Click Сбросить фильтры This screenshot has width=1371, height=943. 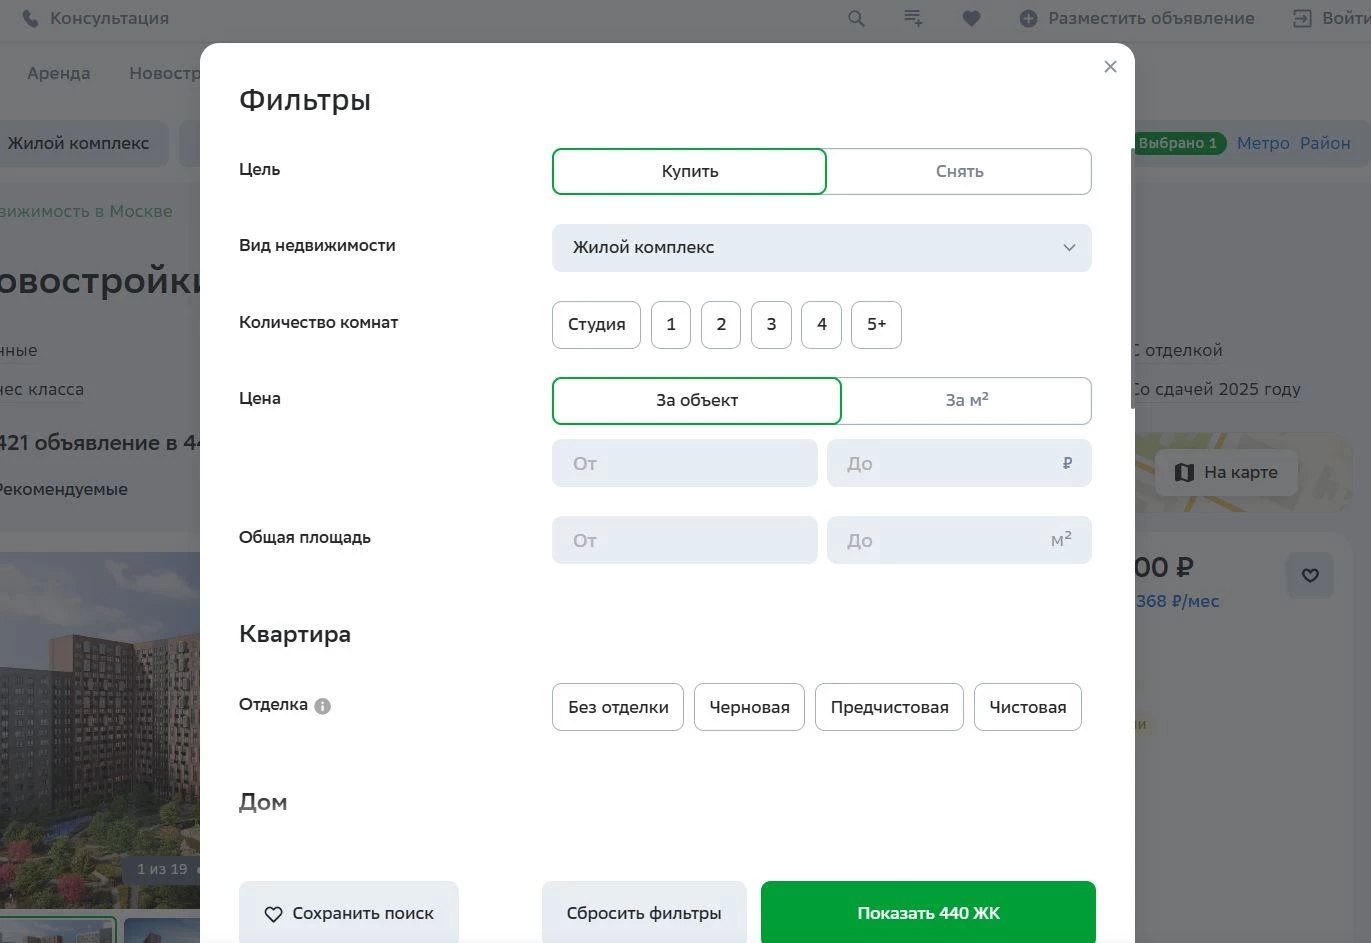[643, 912]
